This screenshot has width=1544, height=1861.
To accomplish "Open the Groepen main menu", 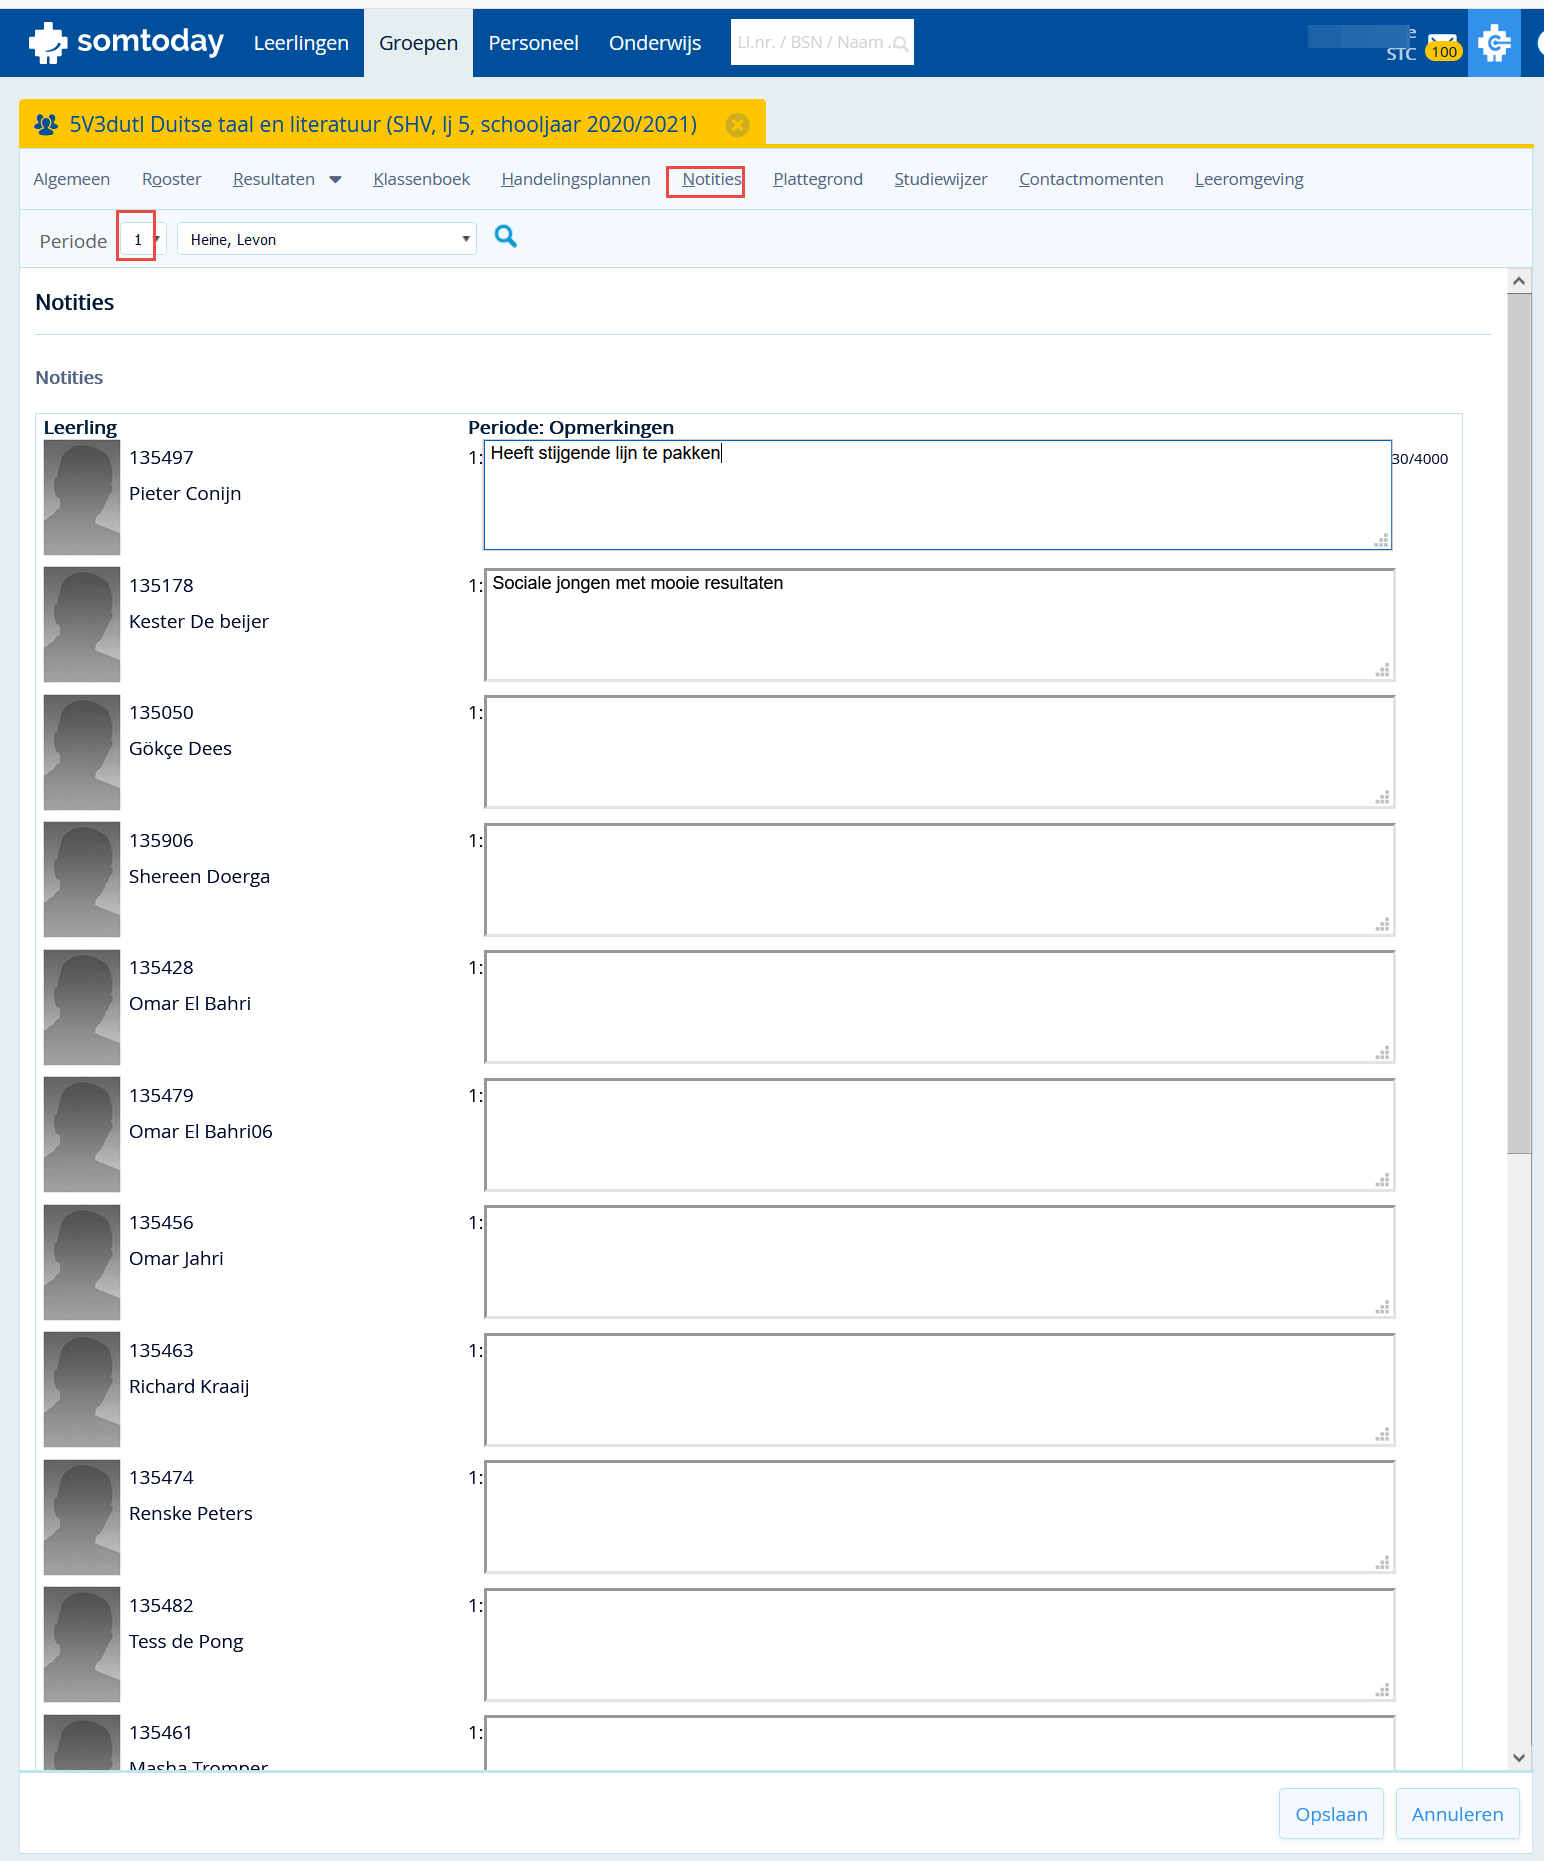I will [x=418, y=43].
